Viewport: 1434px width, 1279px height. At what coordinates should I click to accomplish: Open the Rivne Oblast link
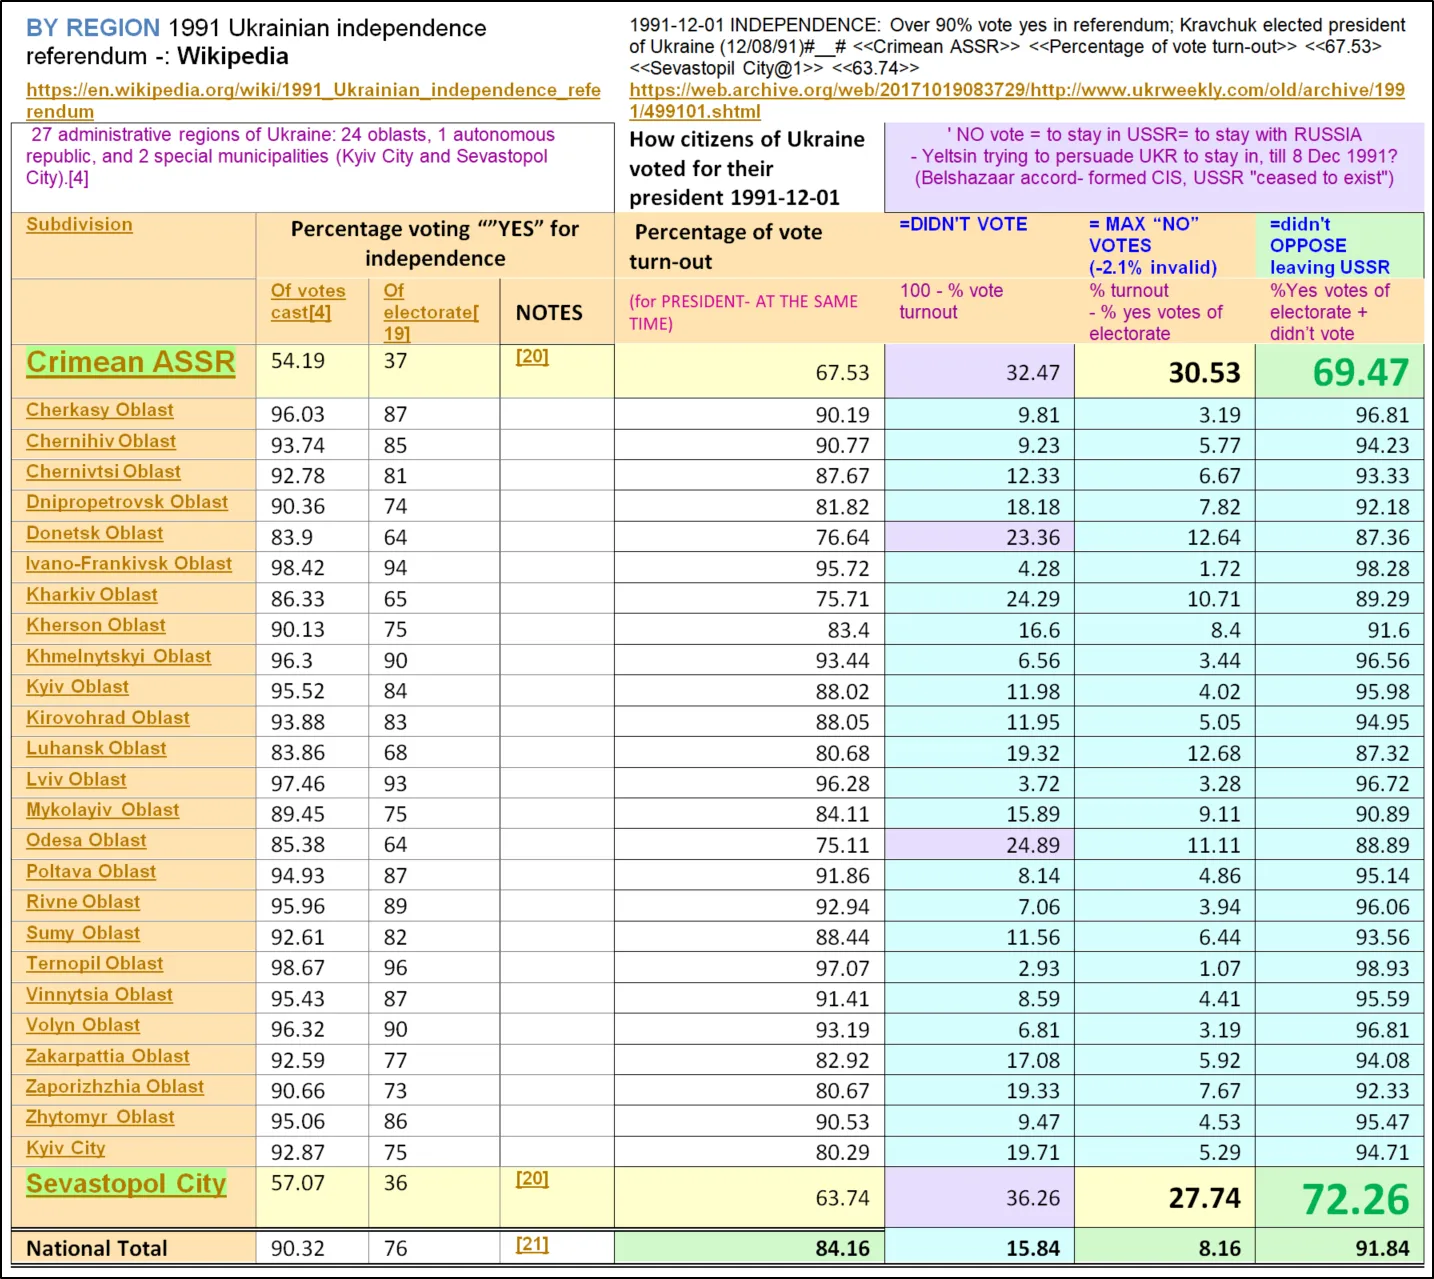click(x=83, y=902)
